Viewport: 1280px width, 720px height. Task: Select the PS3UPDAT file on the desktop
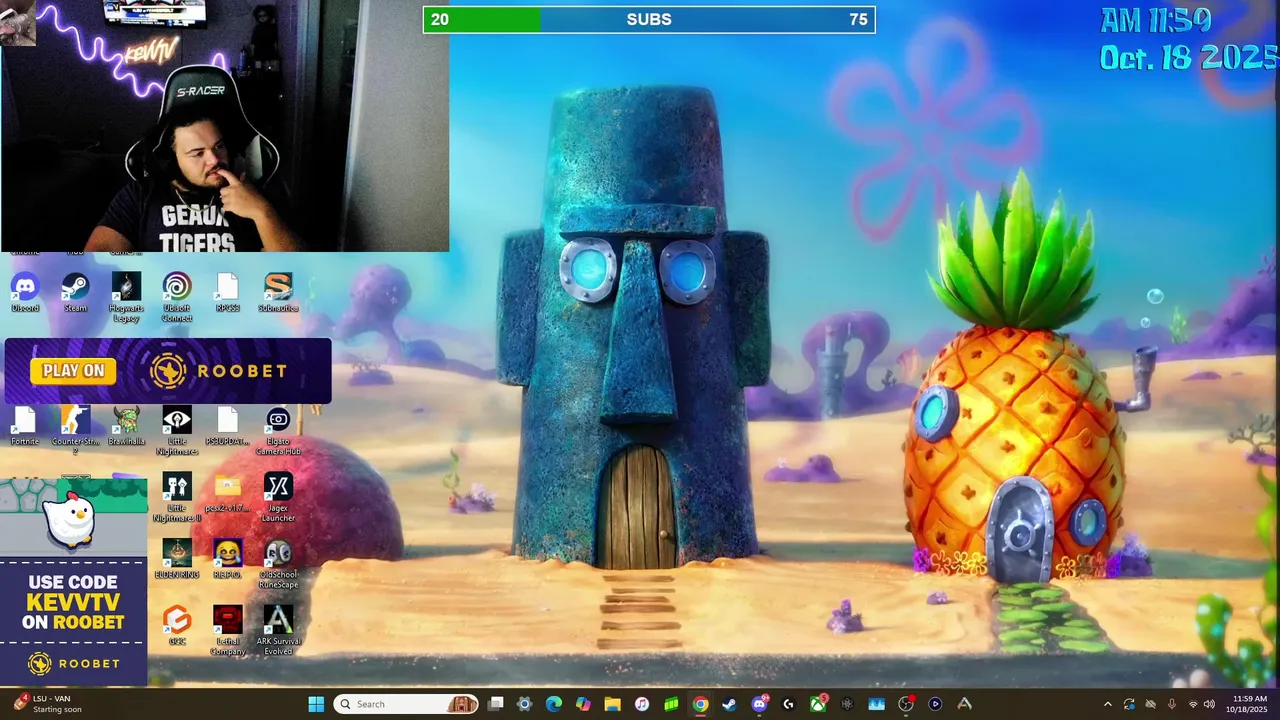(x=227, y=426)
